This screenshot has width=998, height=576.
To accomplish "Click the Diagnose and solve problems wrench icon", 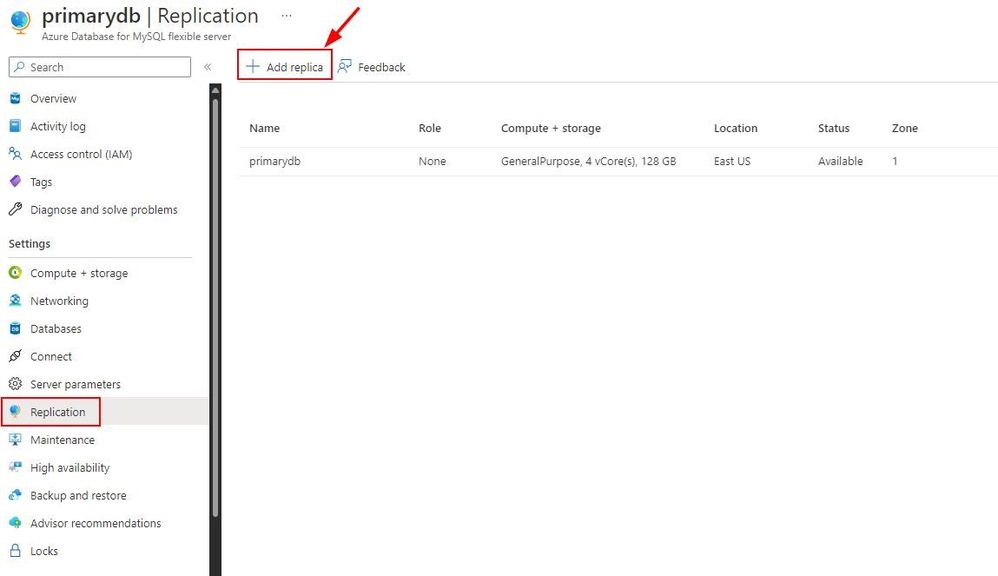I will [15, 209].
